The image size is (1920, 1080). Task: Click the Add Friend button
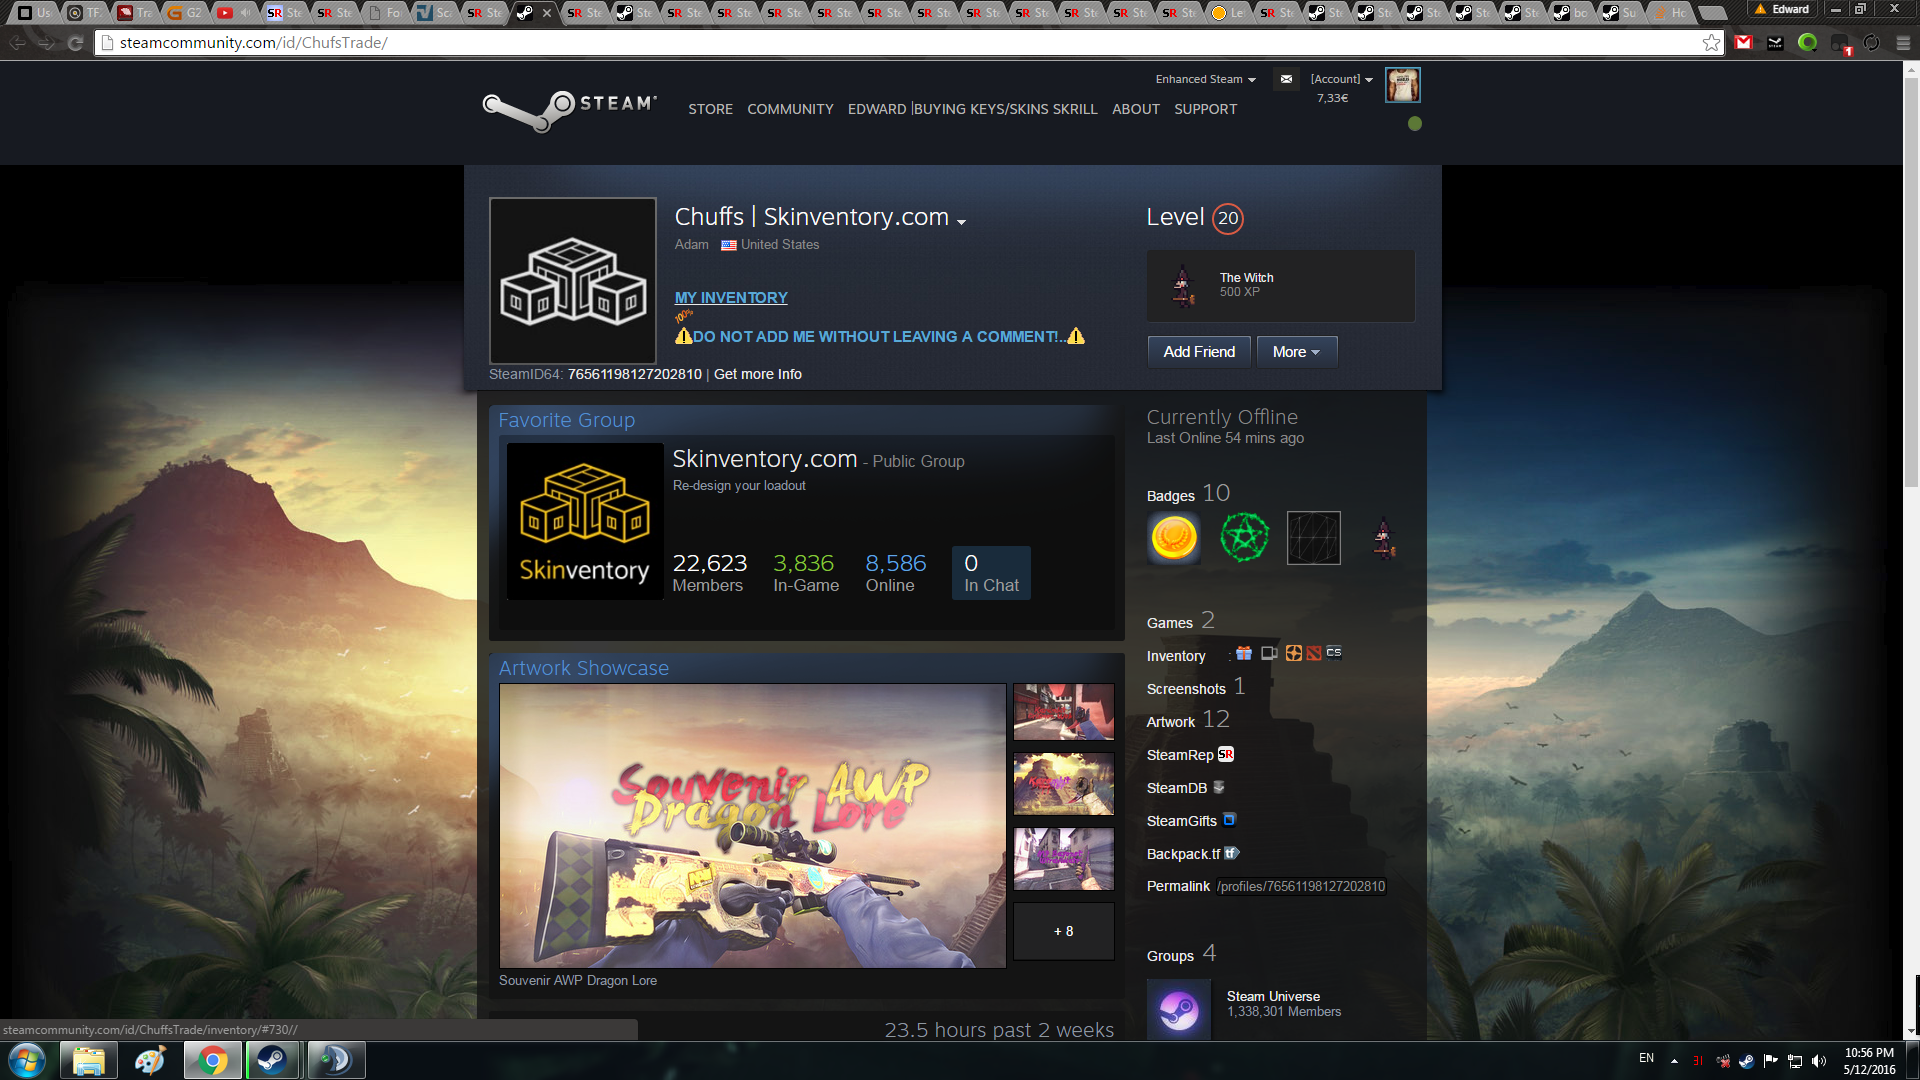(x=1199, y=352)
